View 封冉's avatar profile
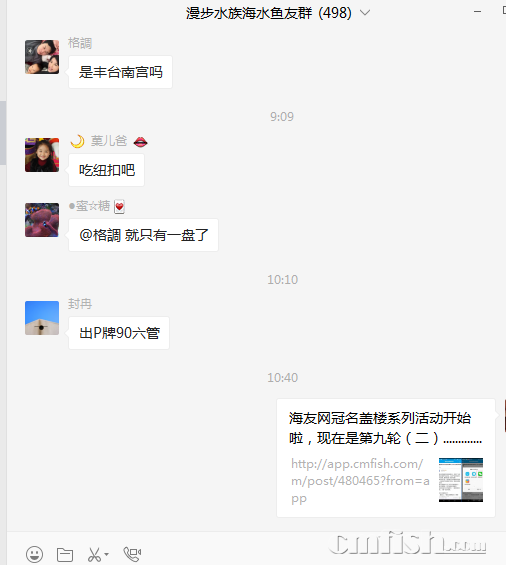 (42, 318)
